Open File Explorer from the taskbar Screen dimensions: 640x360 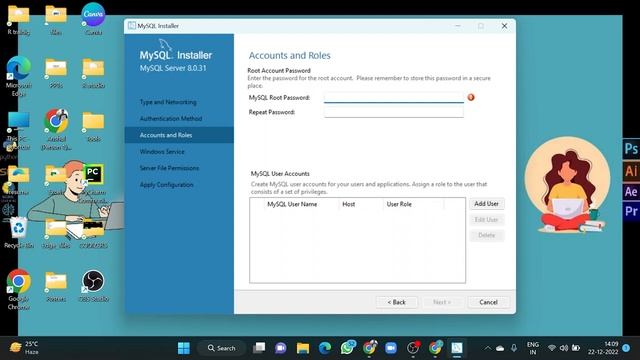pos(302,348)
